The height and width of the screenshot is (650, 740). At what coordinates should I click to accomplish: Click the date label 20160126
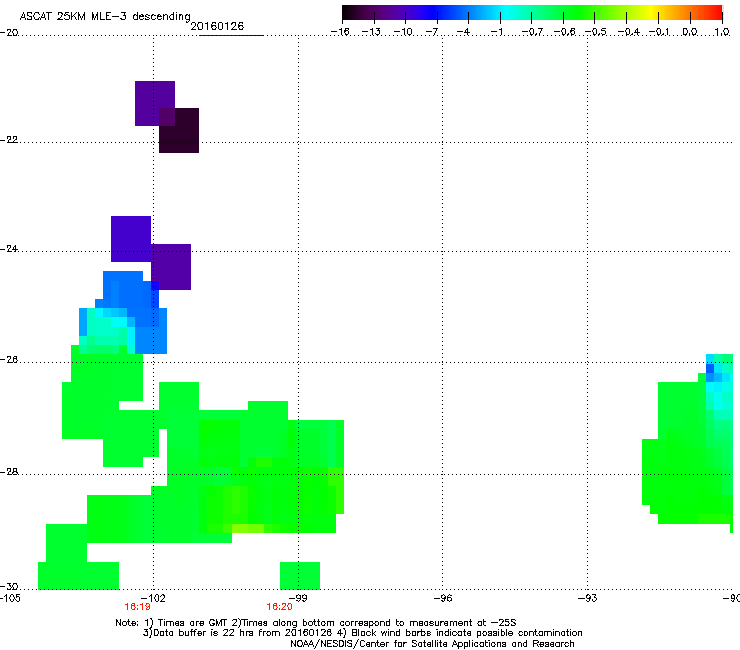point(217,26)
